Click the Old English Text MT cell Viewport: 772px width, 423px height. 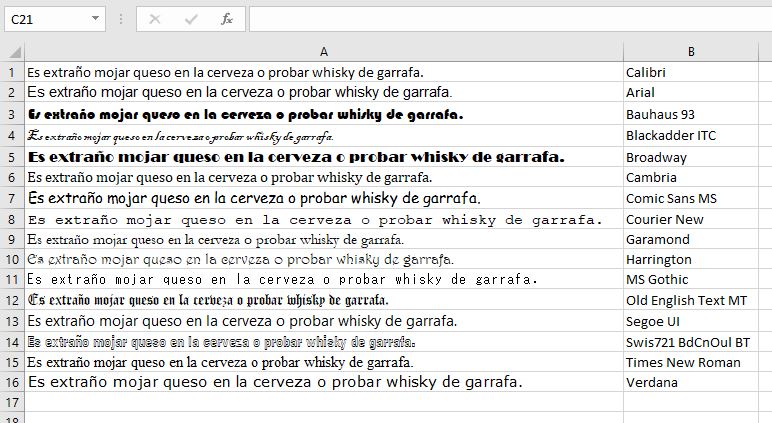tap(691, 300)
